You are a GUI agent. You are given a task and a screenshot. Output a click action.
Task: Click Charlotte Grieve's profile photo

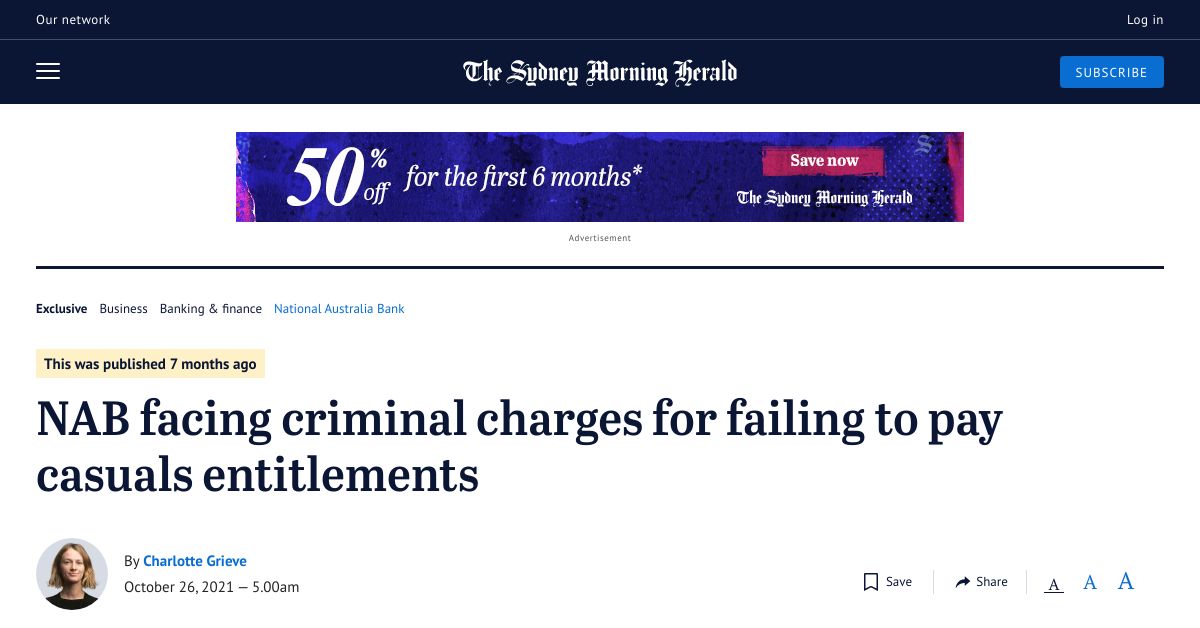72,574
